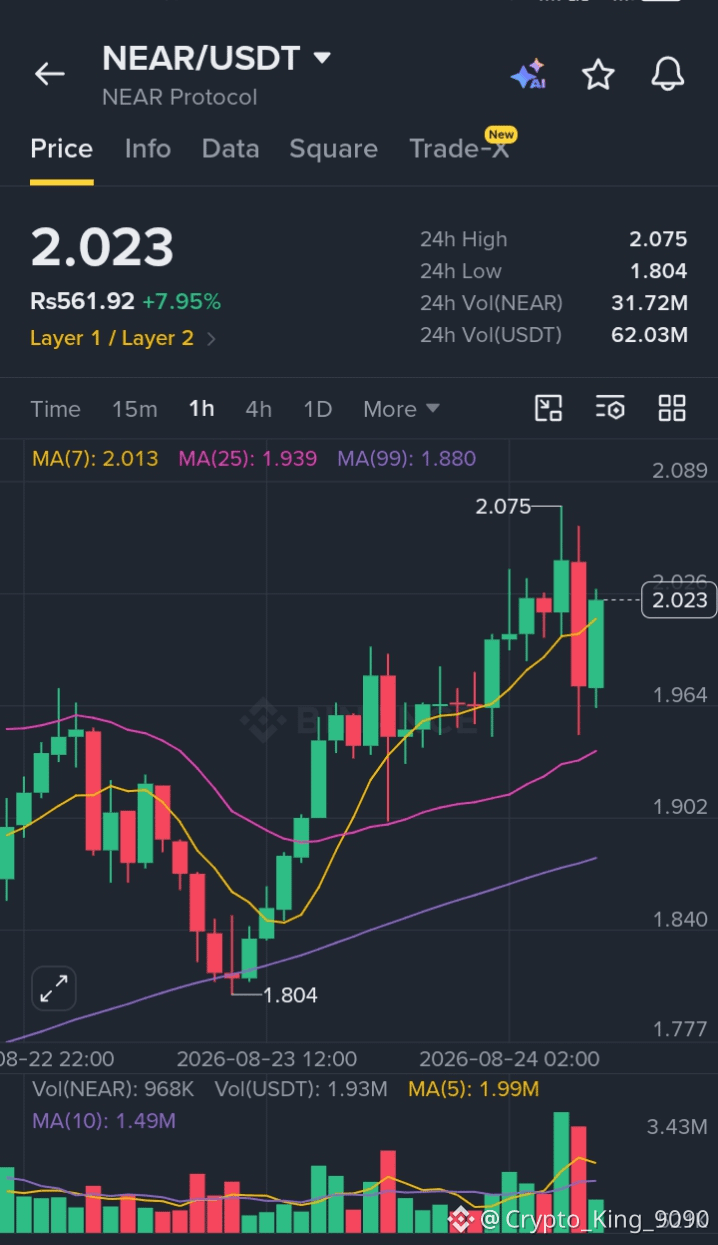Click the +7.95% change value

[x=181, y=301]
